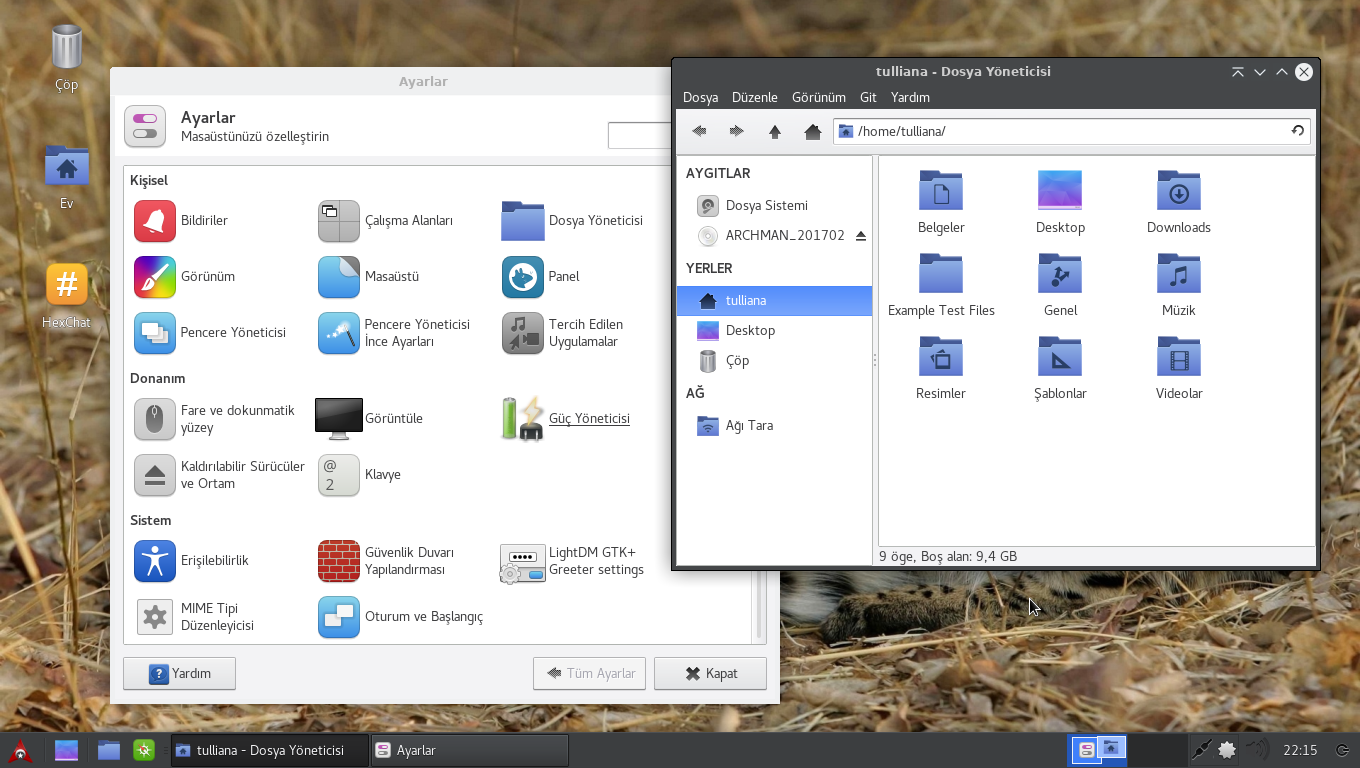1360x768 pixels.
Task: Open Dosya Yöneticisi settings in Ayarlar
Action: tap(572, 221)
